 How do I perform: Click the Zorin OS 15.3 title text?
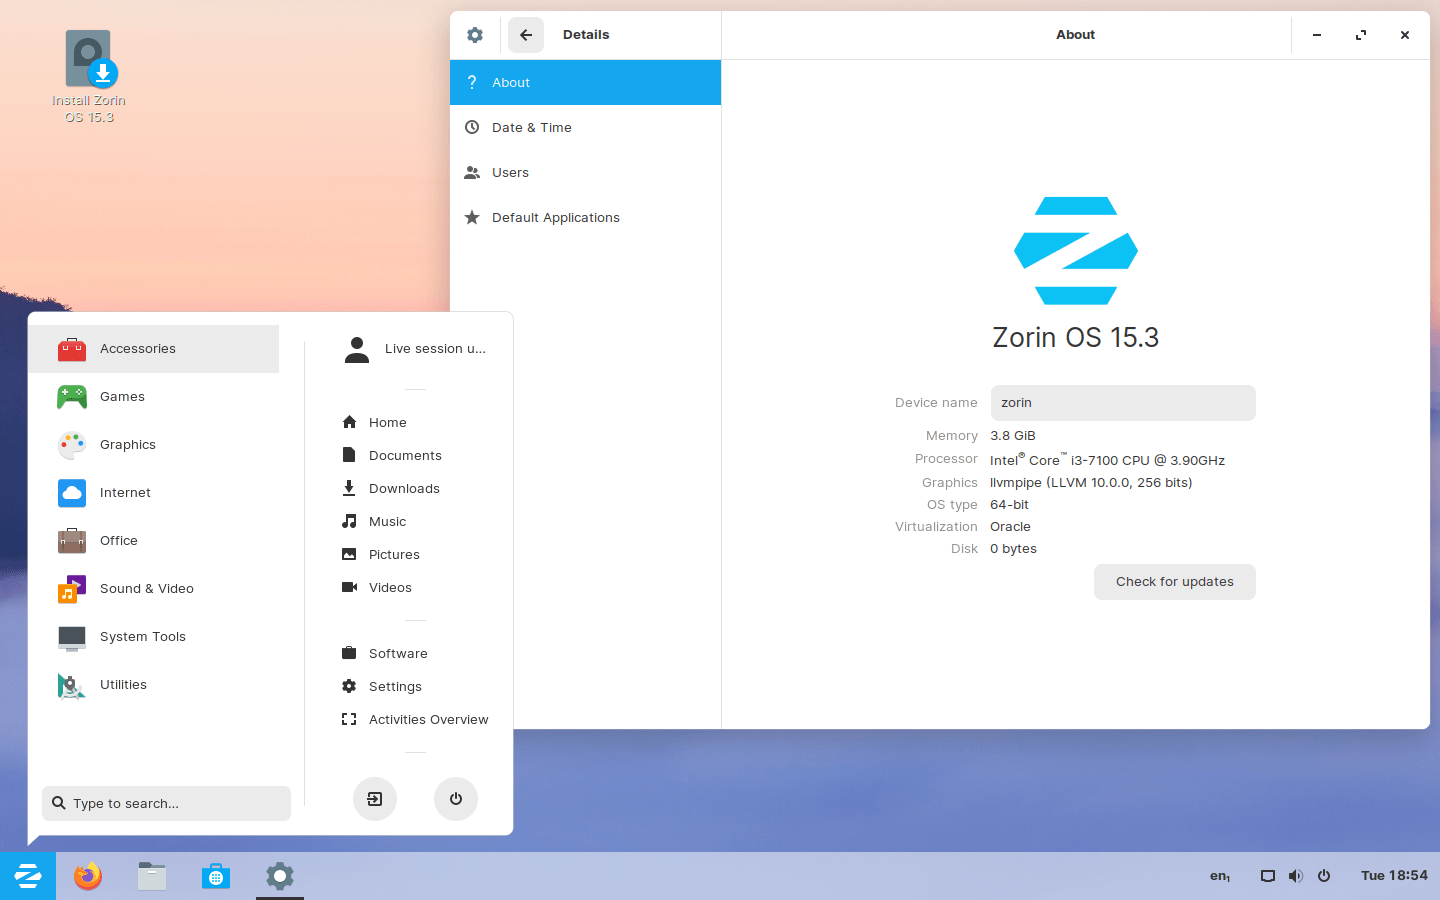click(x=1076, y=338)
